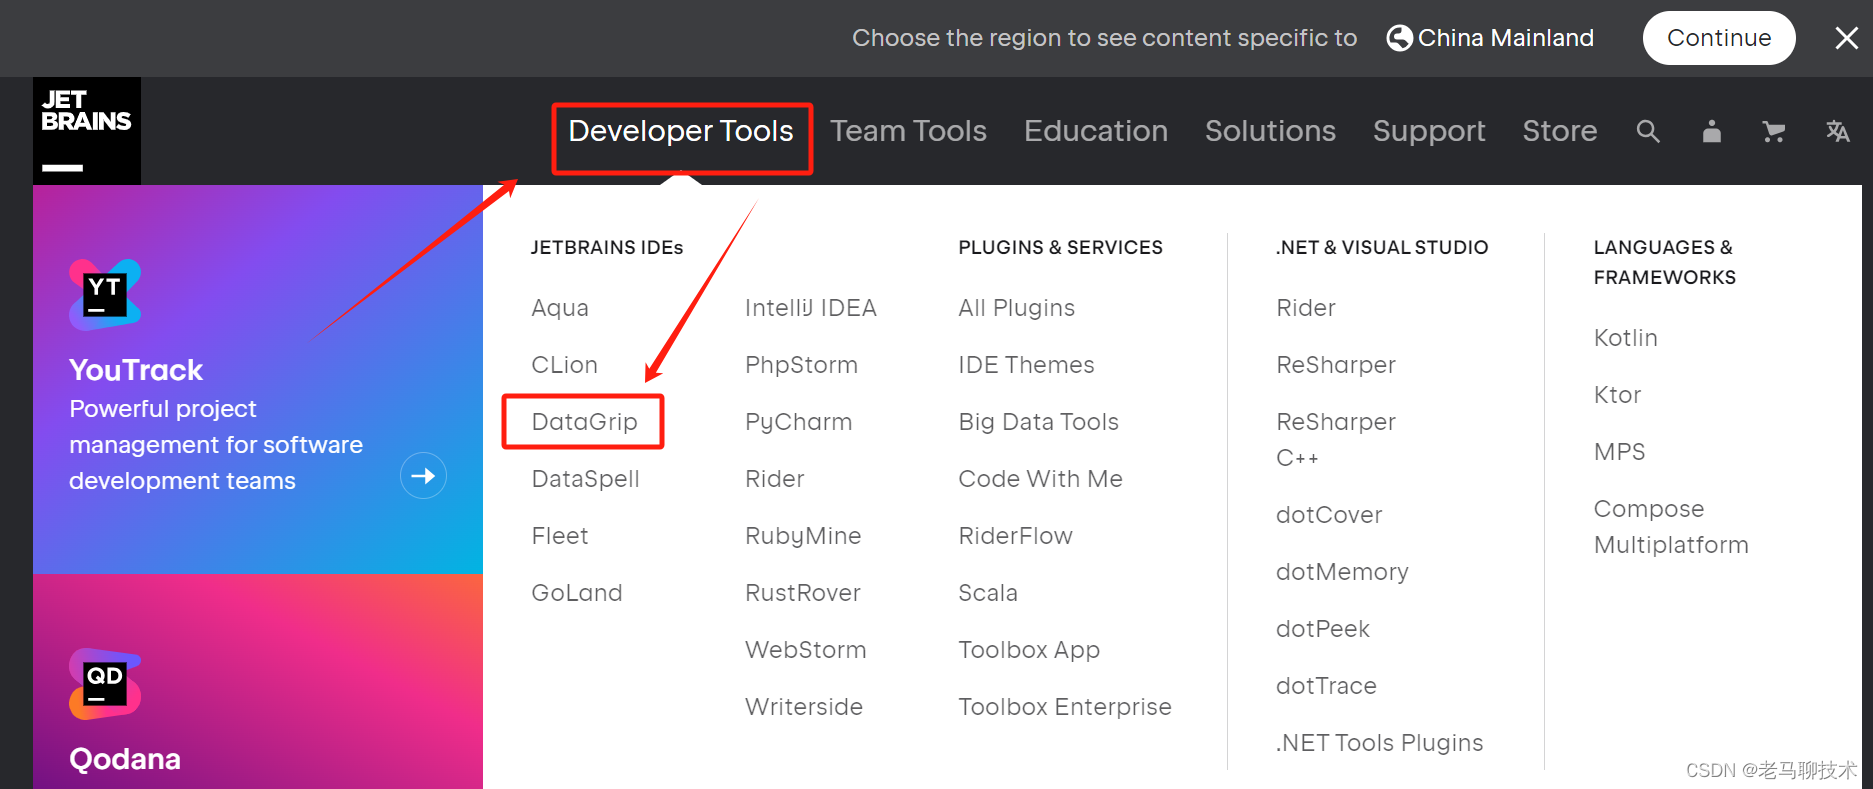
Task: Open the Scala plugin link
Action: [988, 593]
